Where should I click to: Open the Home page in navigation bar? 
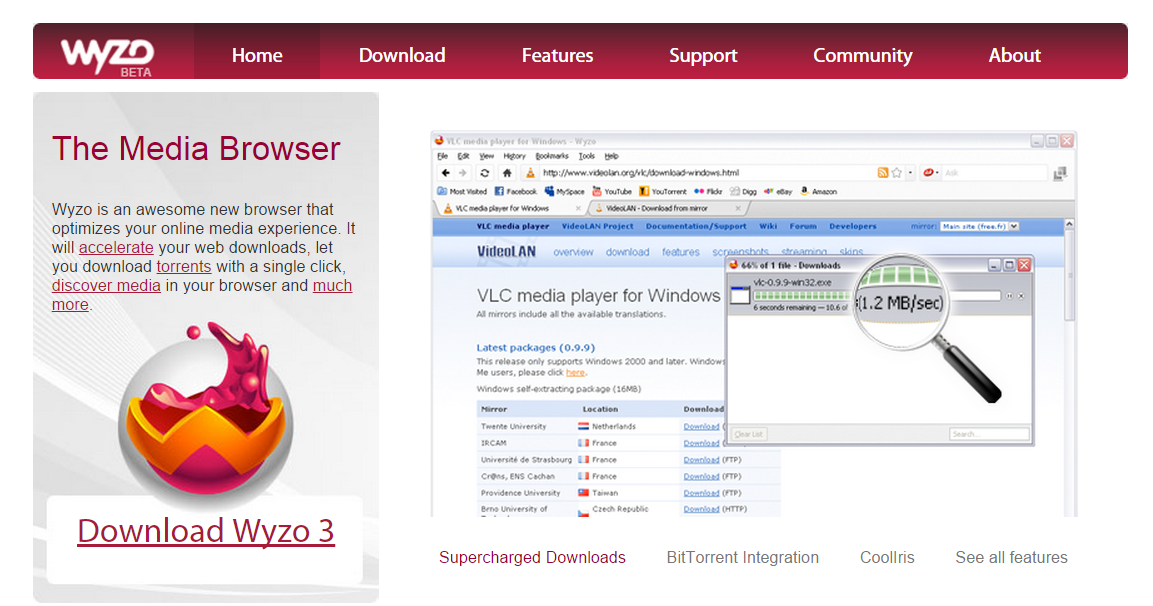click(x=257, y=55)
